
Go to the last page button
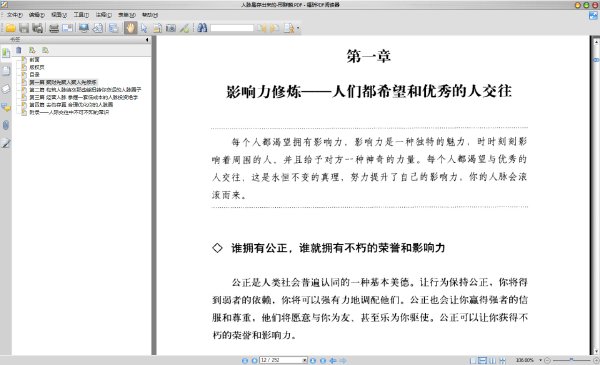click(323, 360)
